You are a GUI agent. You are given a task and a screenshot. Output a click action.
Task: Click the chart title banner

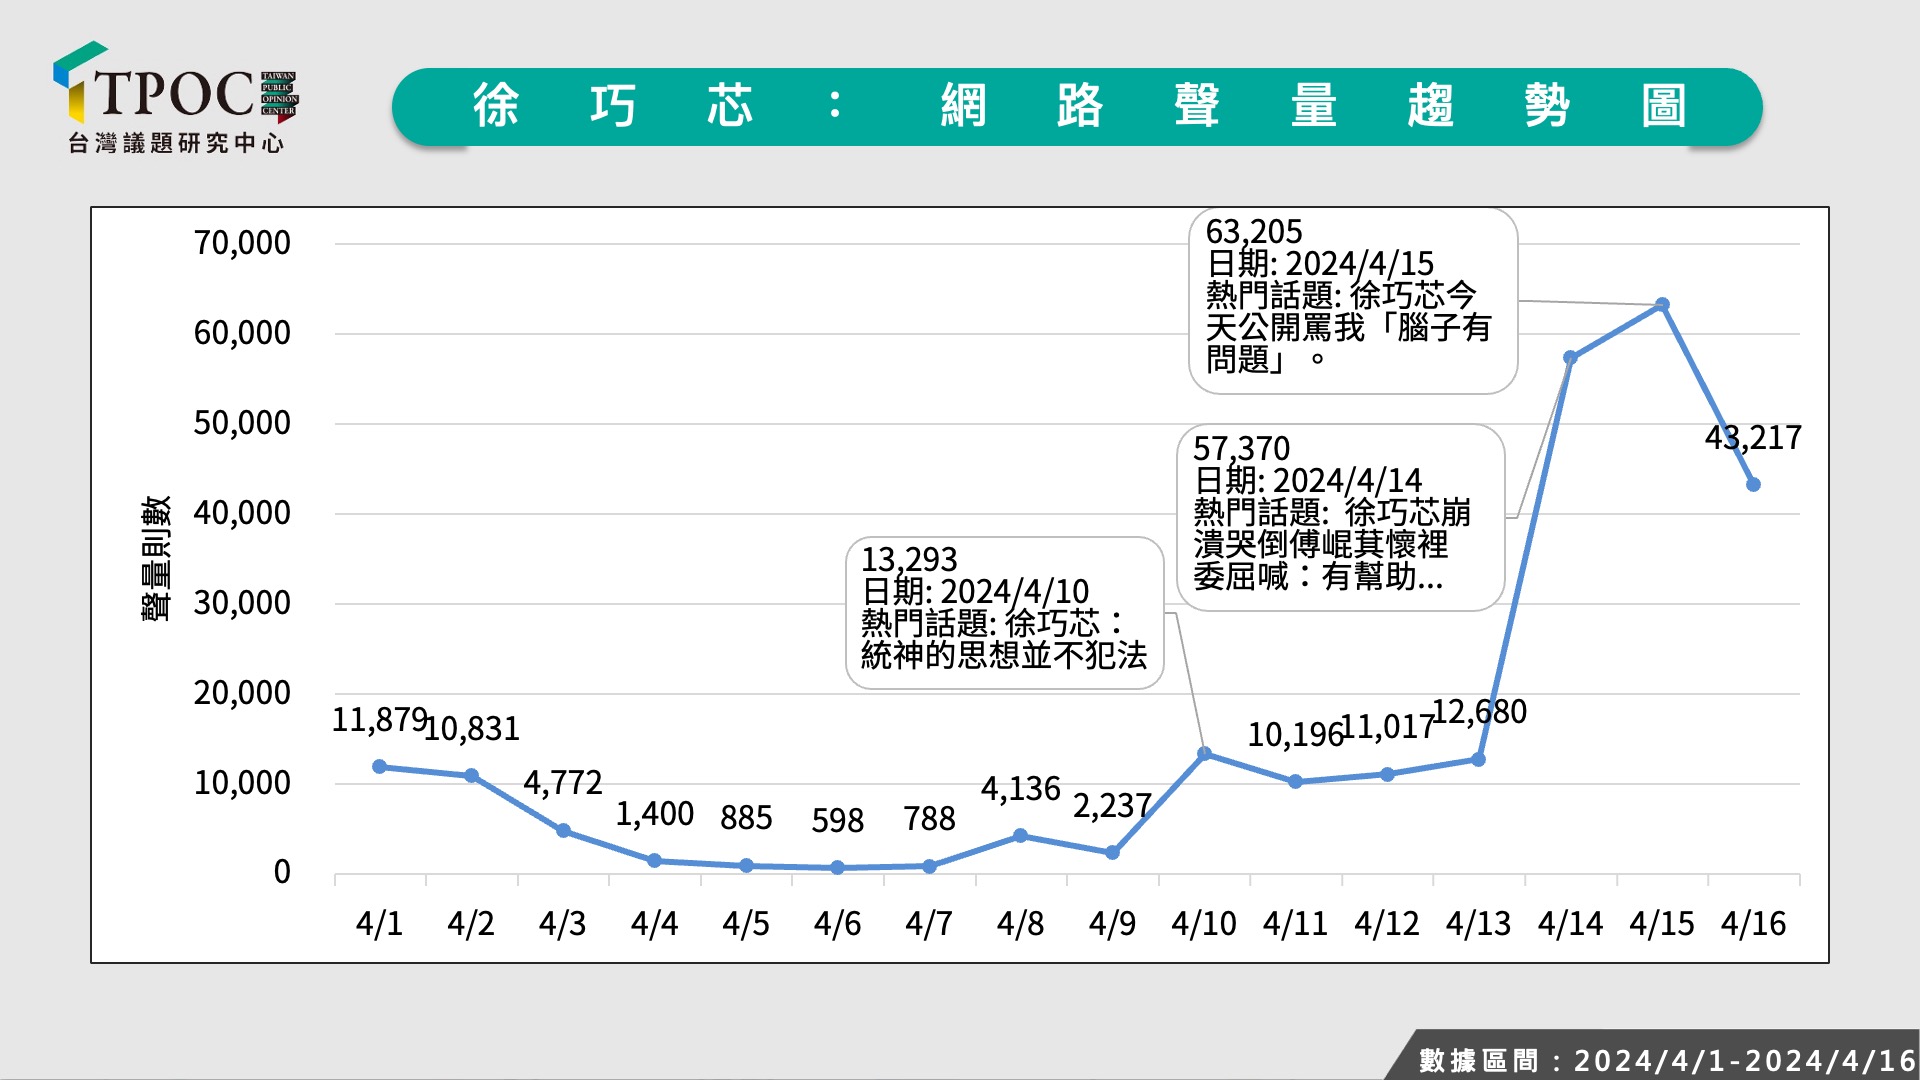(1076, 106)
